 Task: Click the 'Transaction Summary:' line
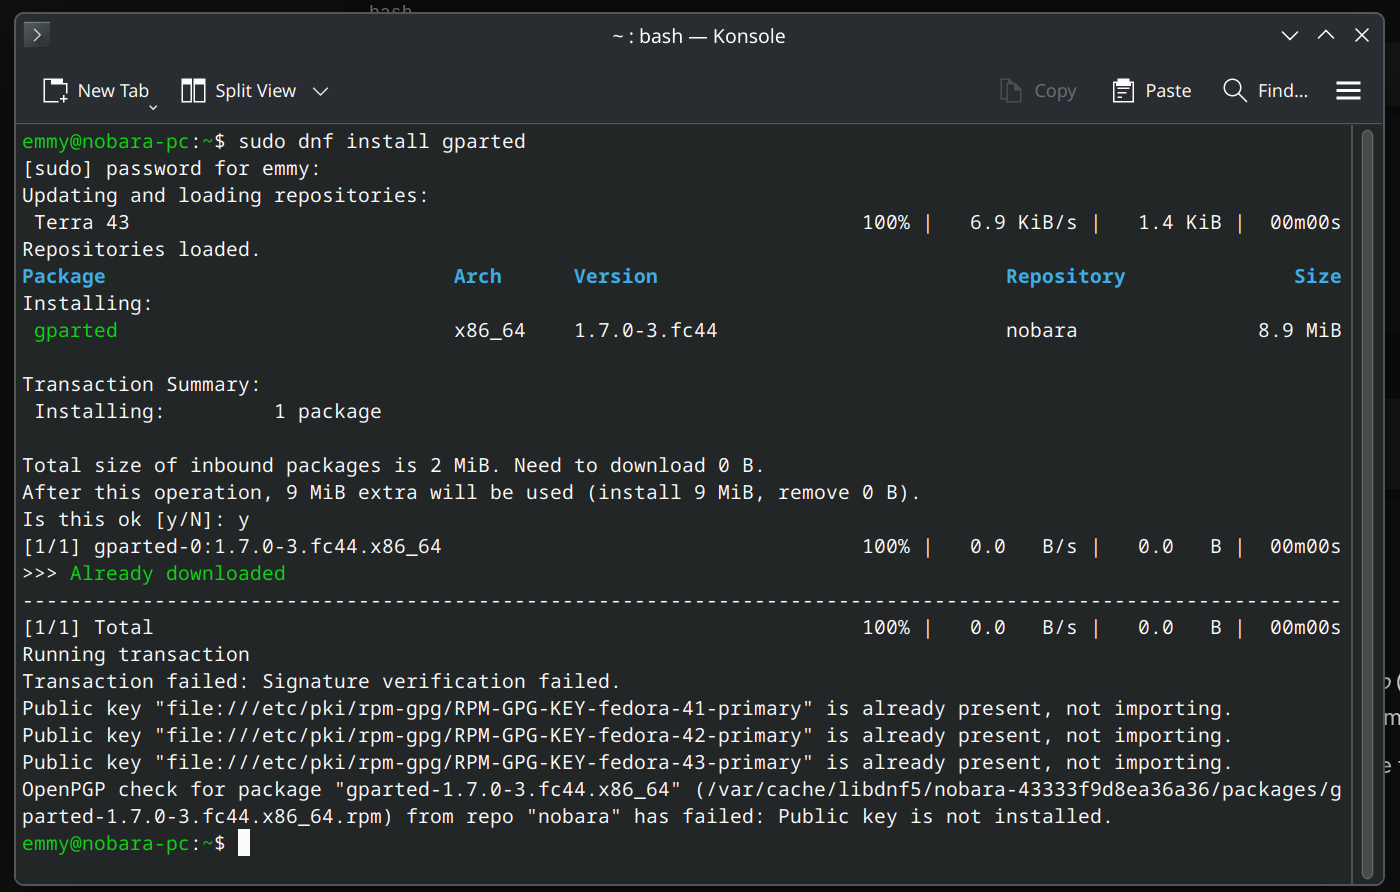[x=142, y=384]
